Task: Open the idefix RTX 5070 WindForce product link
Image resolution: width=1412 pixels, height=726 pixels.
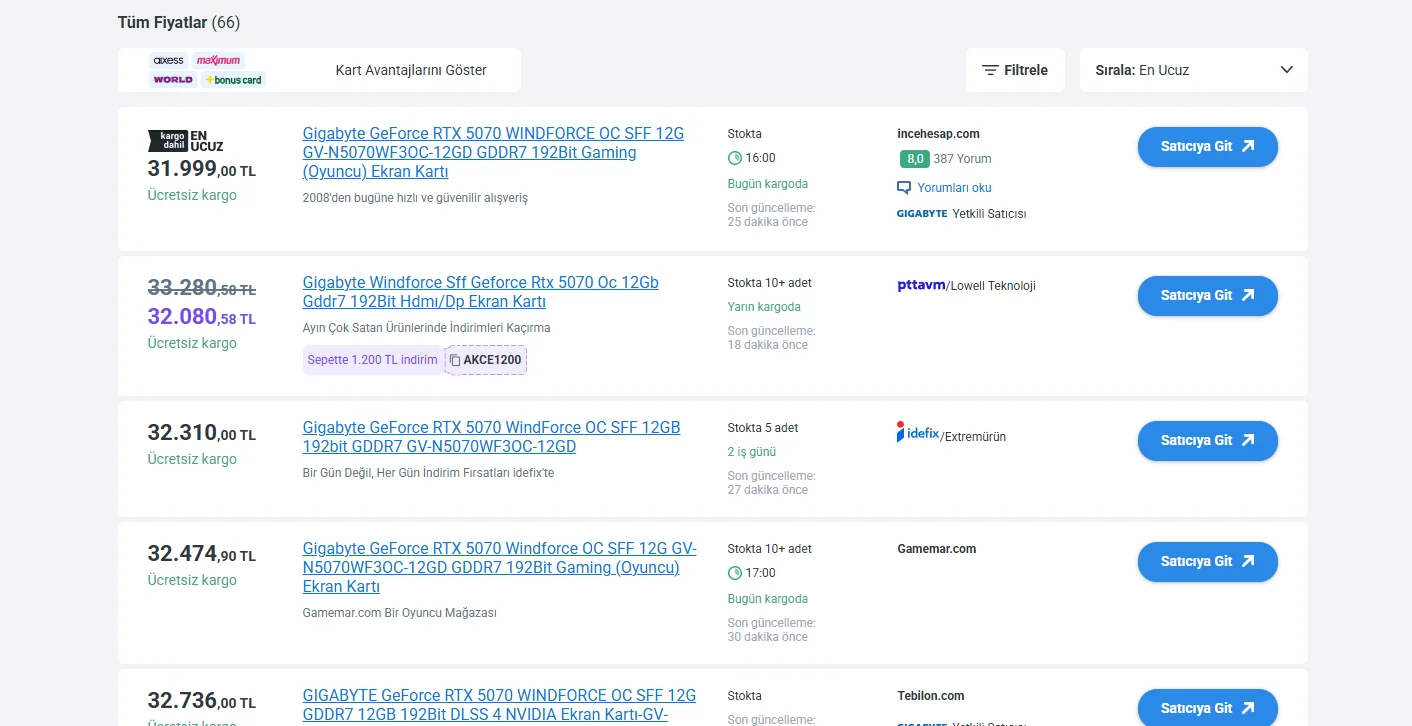Action: (x=491, y=437)
